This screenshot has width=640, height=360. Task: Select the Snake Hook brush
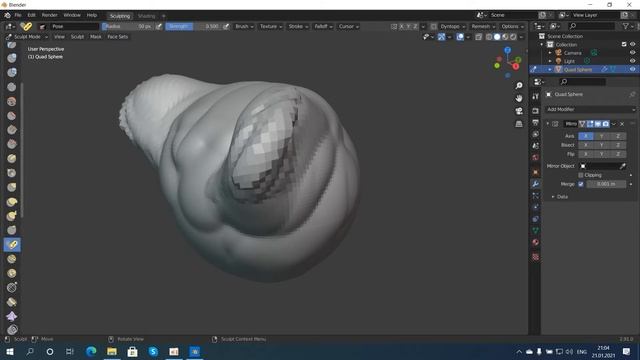(x=12, y=216)
